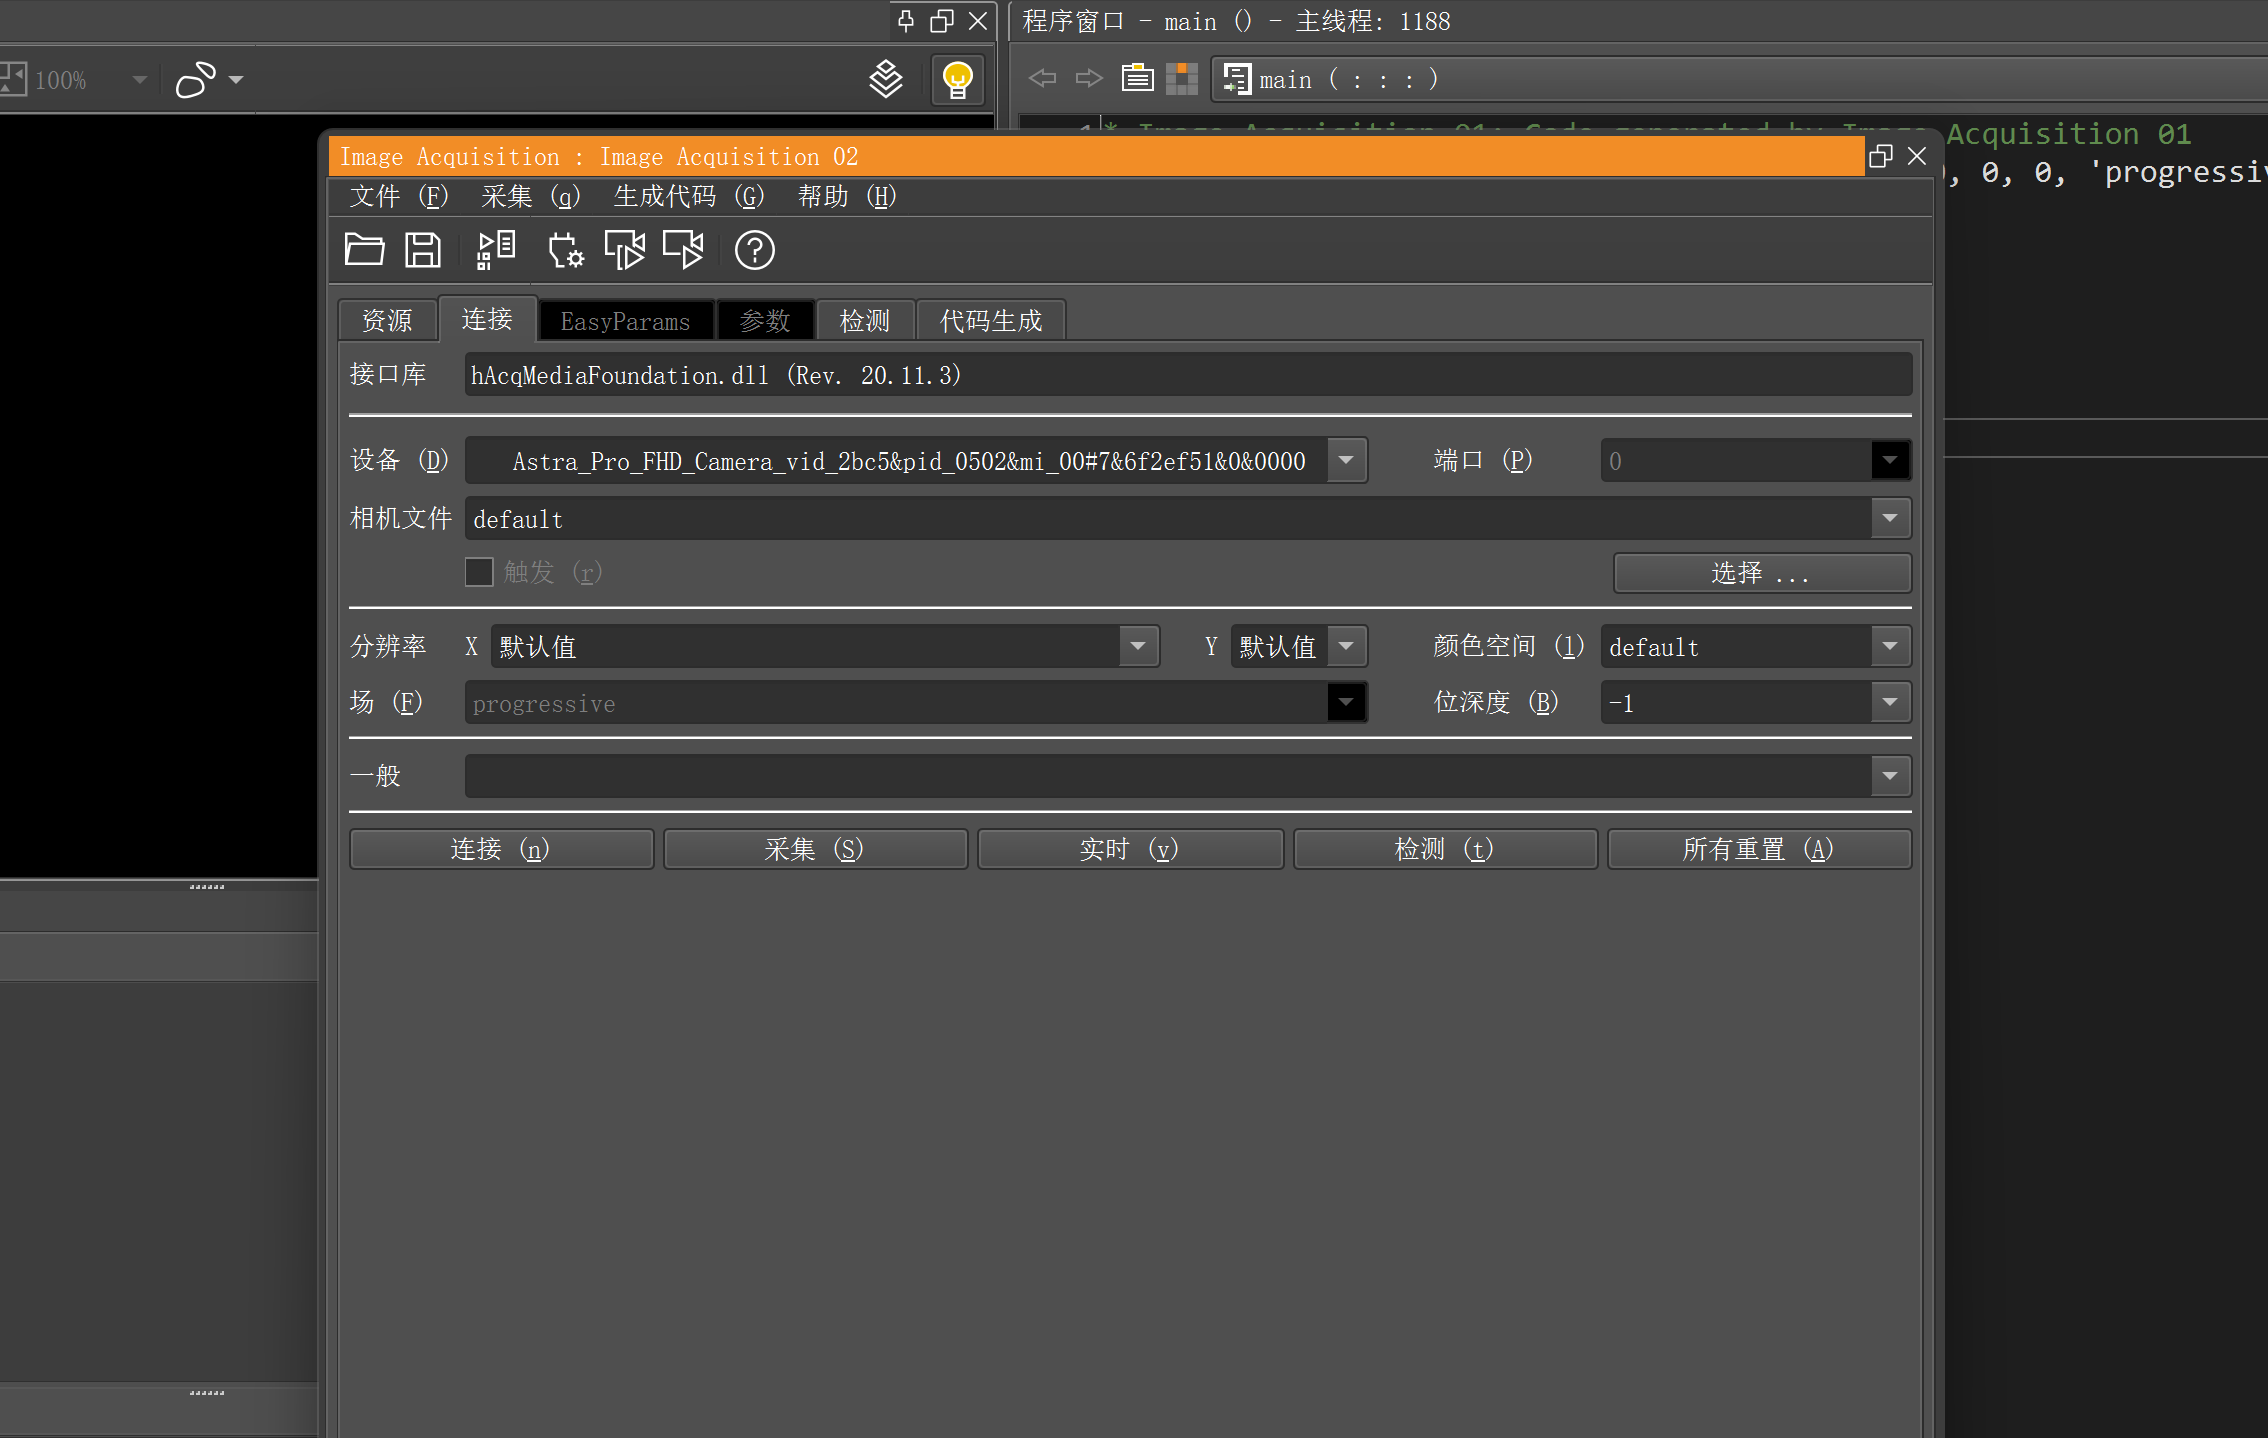Image resolution: width=2268 pixels, height=1438 pixels.
Task: Switch to the 连接 tab
Action: pyautogui.click(x=487, y=319)
